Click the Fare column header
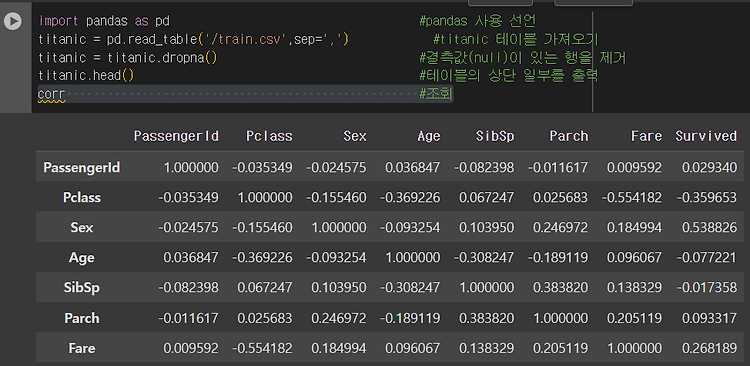Image resolution: width=750 pixels, height=366 pixels. (x=646, y=136)
